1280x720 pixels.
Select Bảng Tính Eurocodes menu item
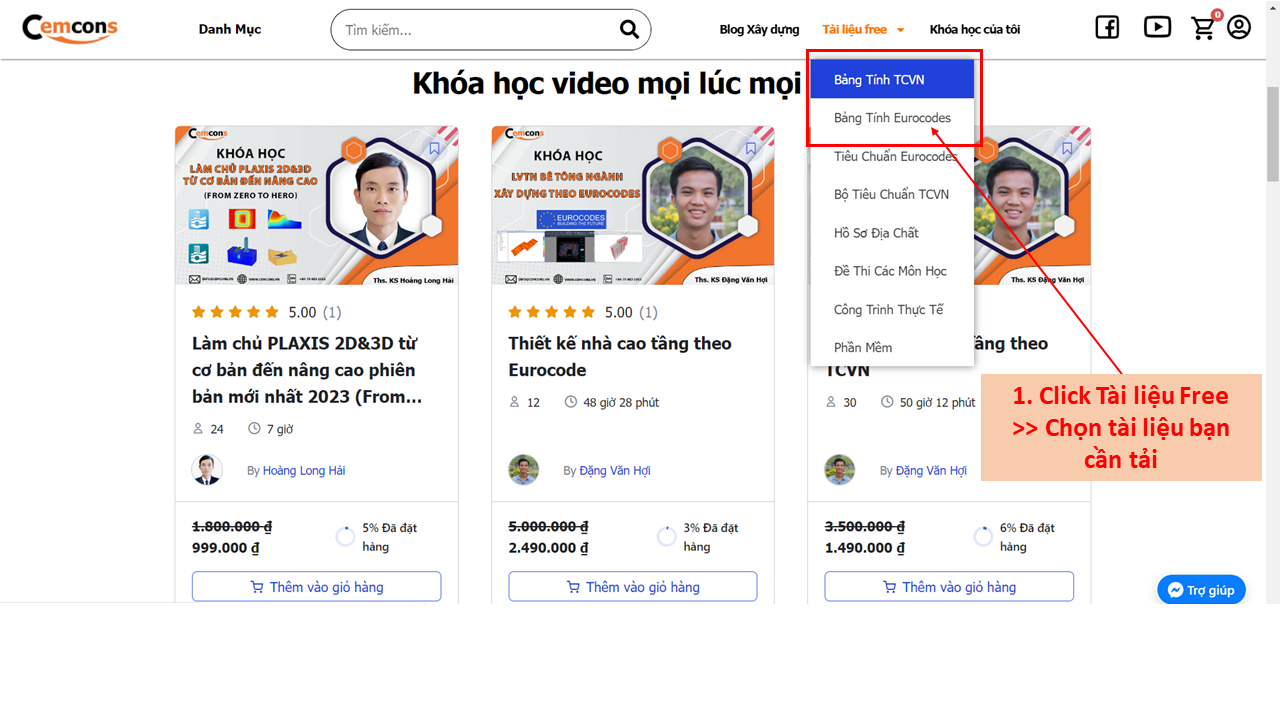892,118
